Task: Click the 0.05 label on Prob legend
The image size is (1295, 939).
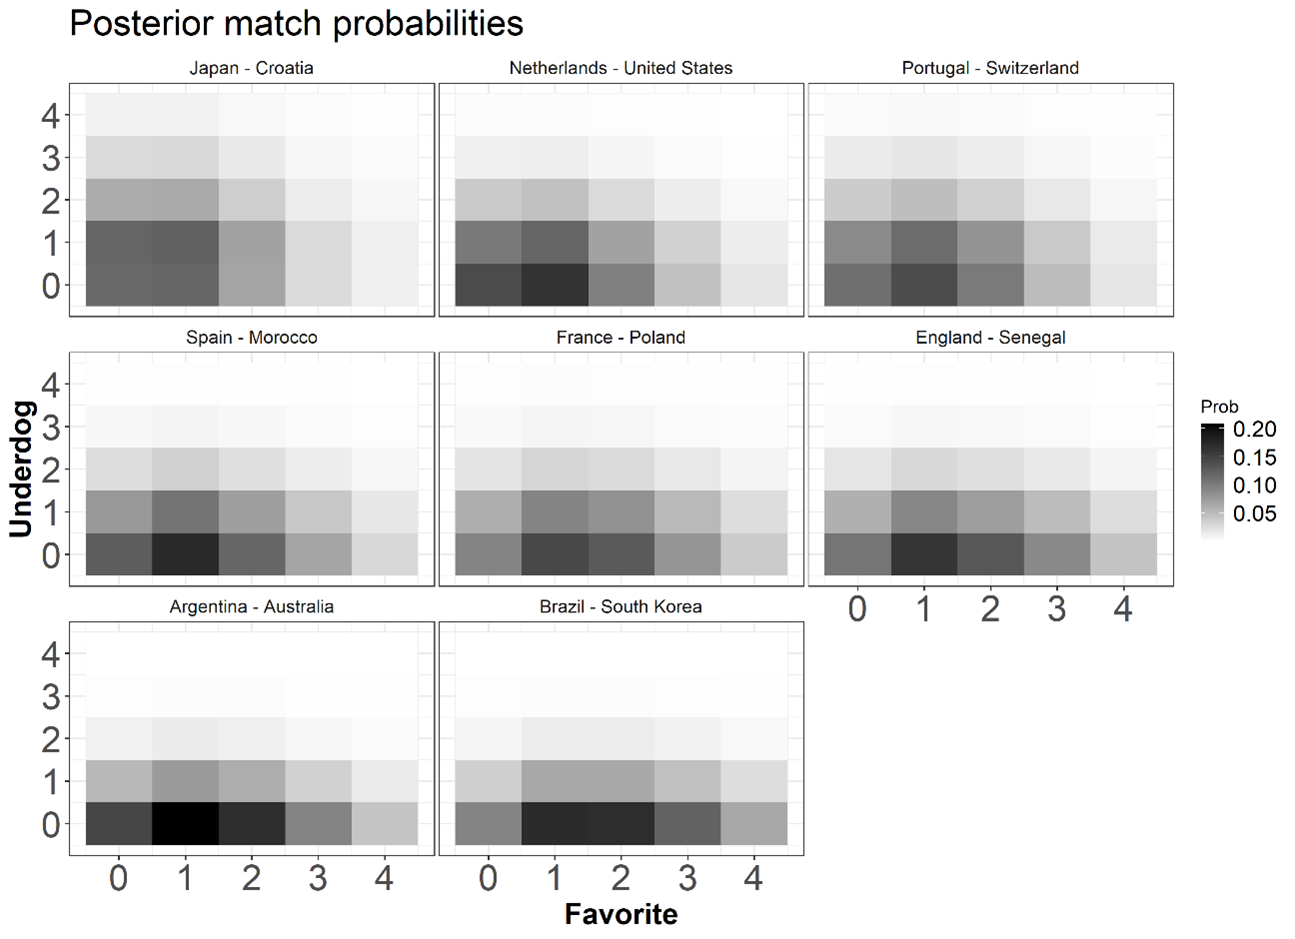Action: click(x=1255, y=514)
